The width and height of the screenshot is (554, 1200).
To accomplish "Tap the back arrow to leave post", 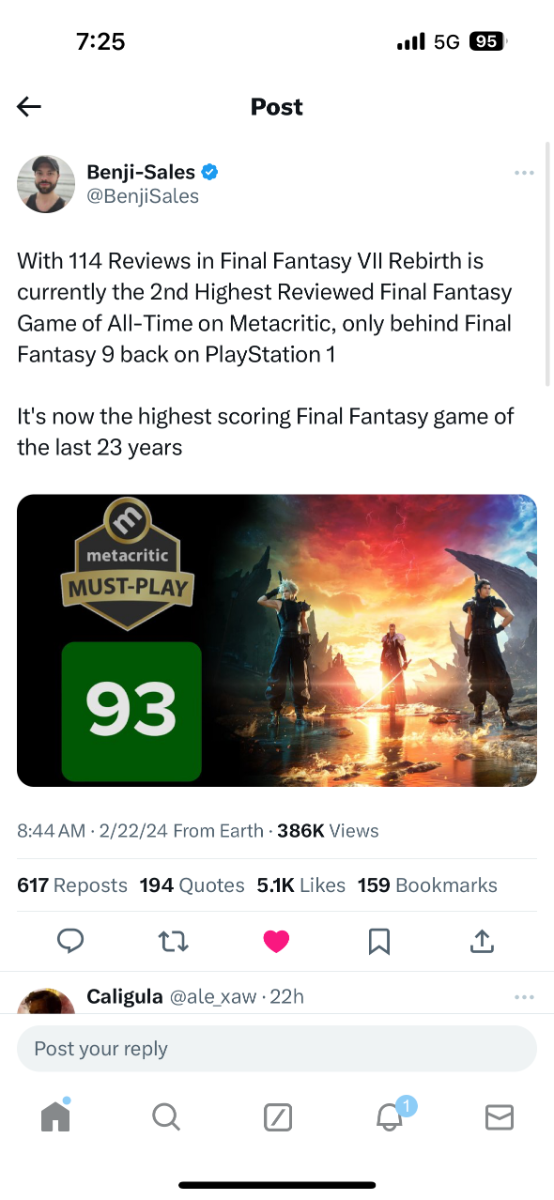I will [29, 107].
